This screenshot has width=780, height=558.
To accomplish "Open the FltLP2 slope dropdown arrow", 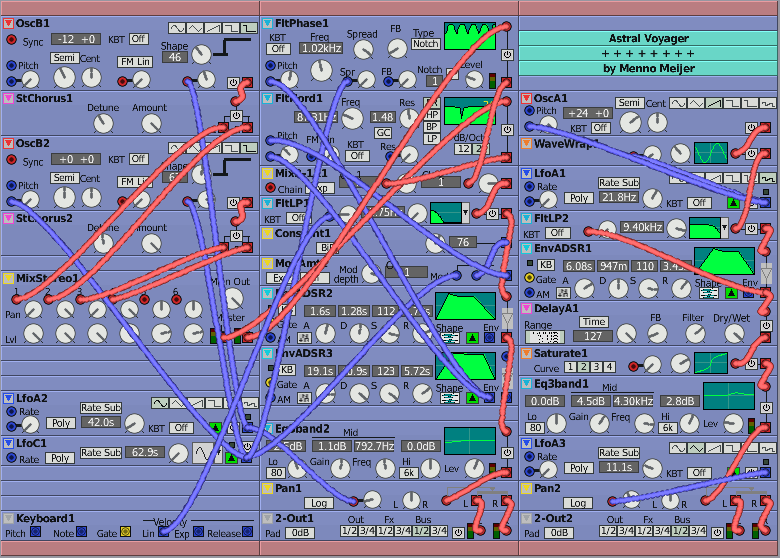I will tap(724, 228).
